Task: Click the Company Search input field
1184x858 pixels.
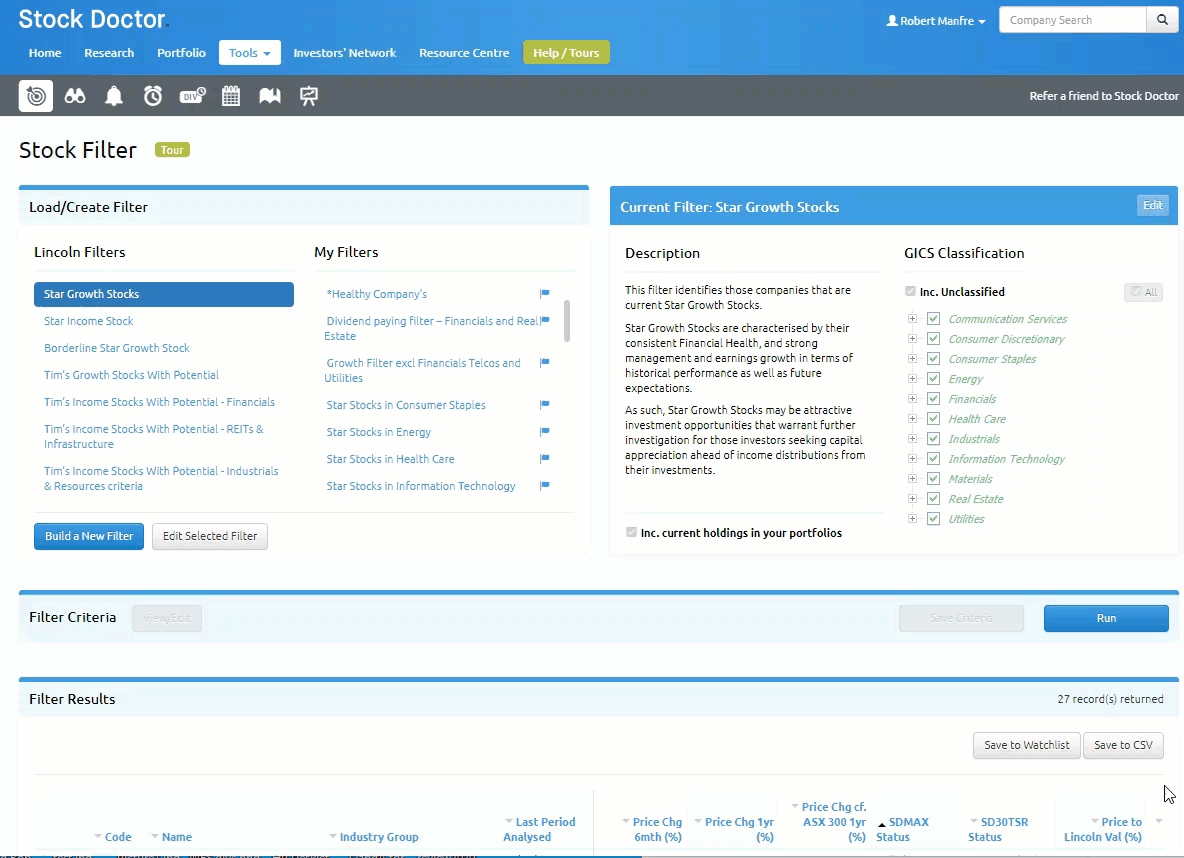Action: click(x=1073, y=20)
